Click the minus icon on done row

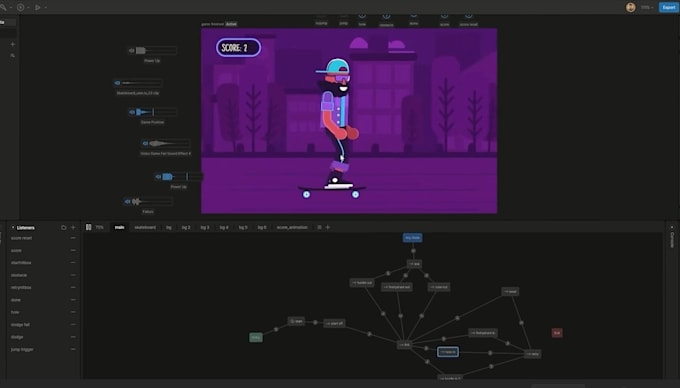[x=73, y=300]
